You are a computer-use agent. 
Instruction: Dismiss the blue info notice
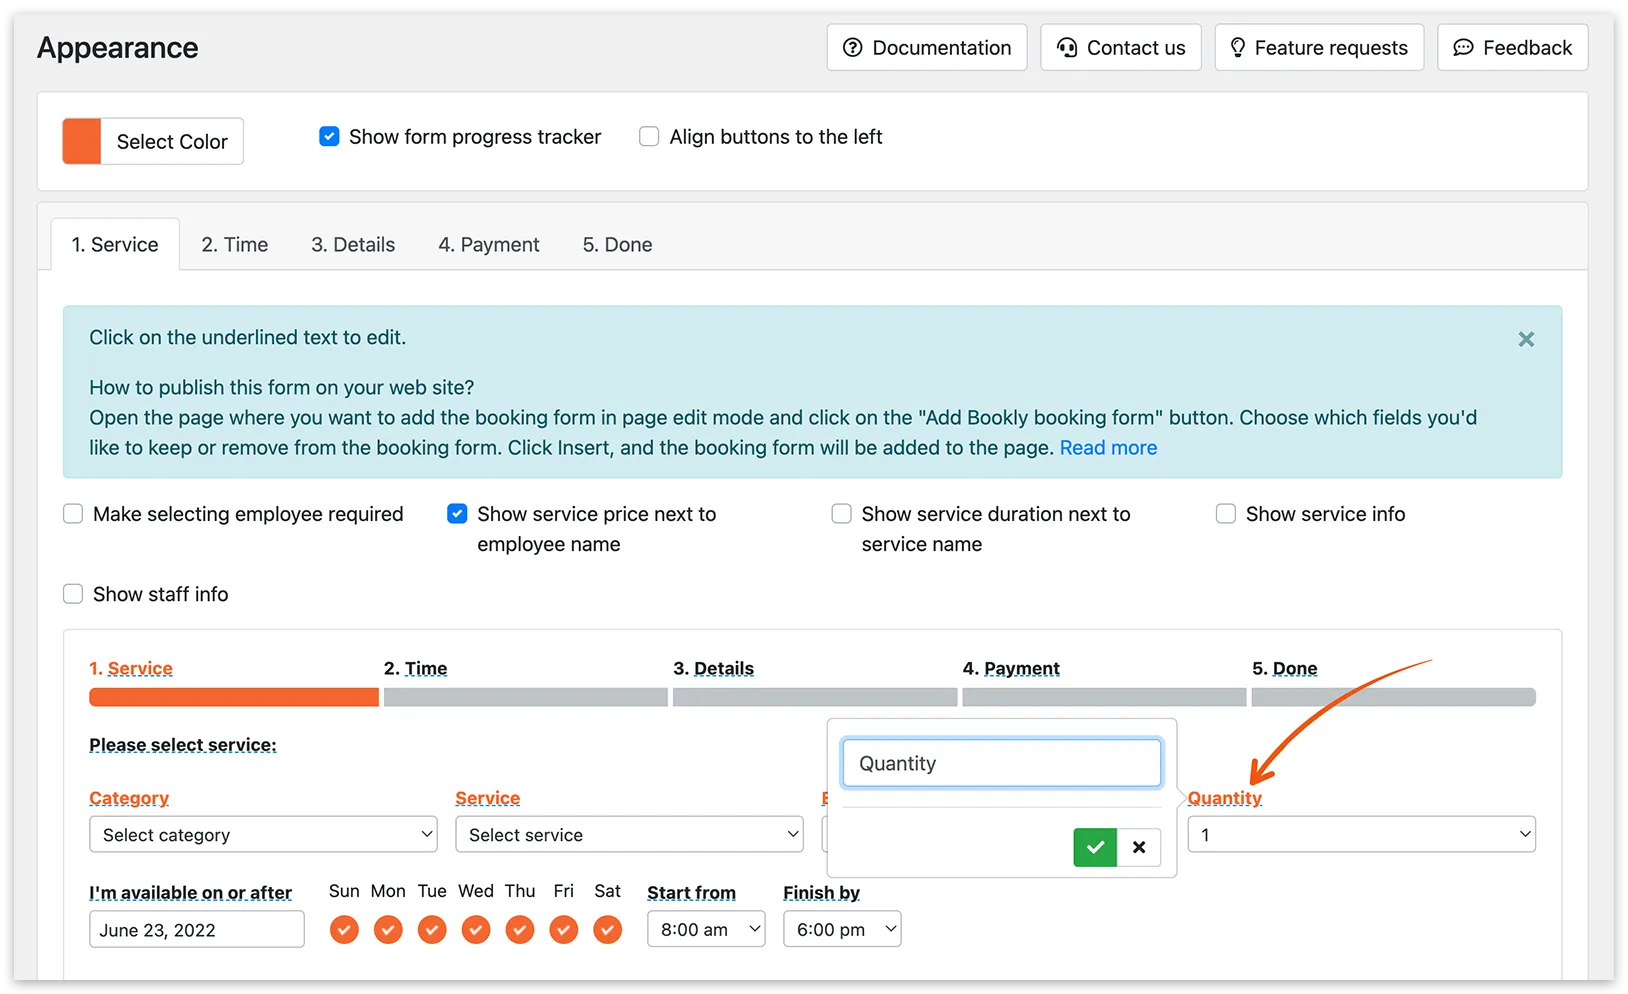[x=1526, y=339]
